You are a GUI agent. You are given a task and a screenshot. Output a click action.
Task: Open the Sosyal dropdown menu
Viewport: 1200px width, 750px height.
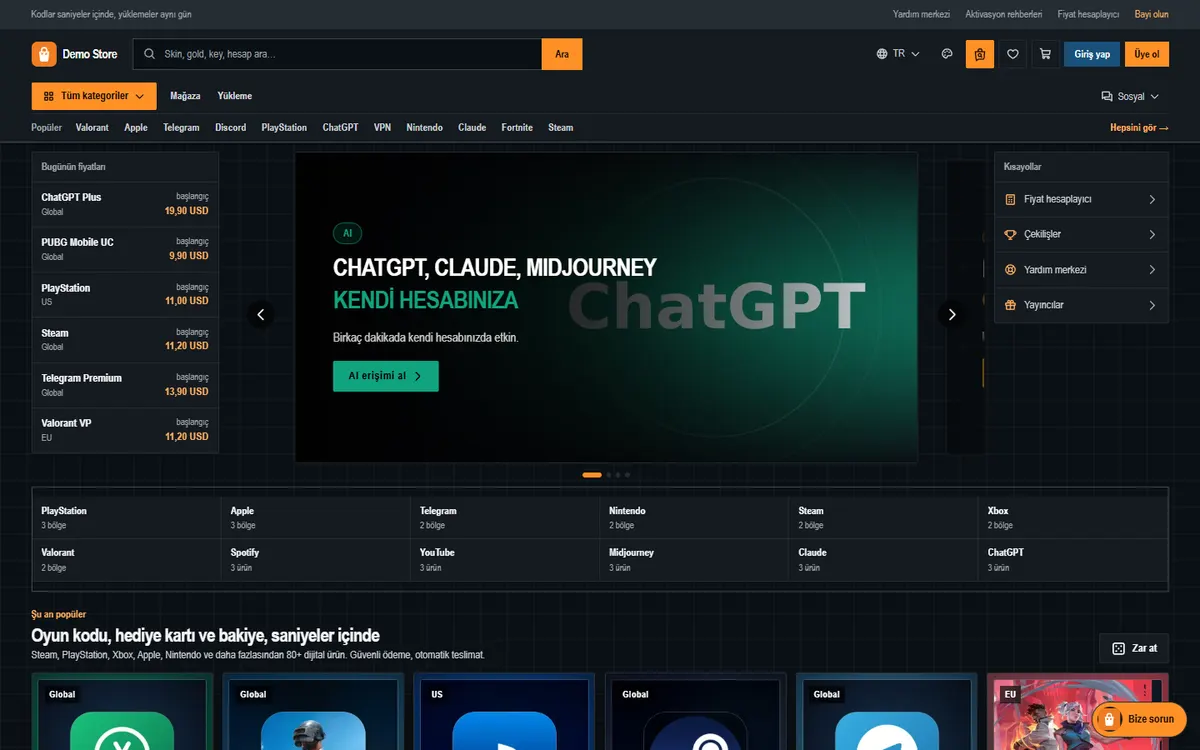1130,96
